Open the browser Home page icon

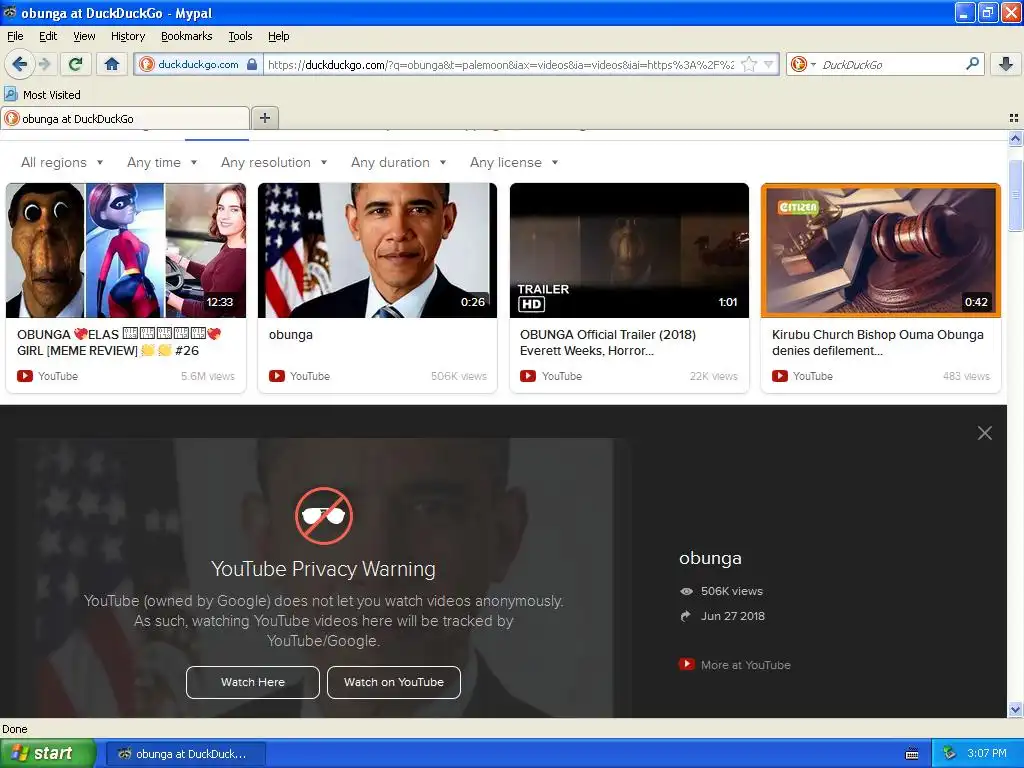coord(112,64)
